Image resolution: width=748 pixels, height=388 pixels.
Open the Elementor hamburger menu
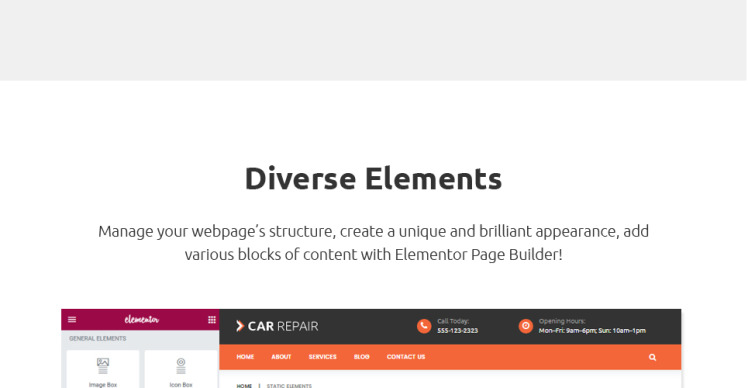[72, 320]
